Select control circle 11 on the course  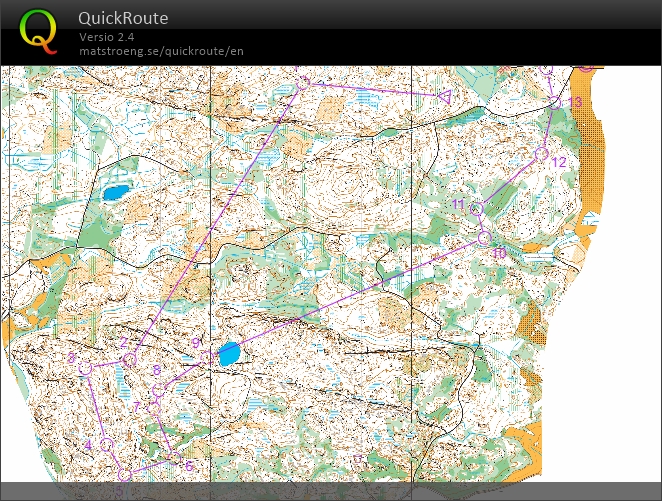coord(477,208)
